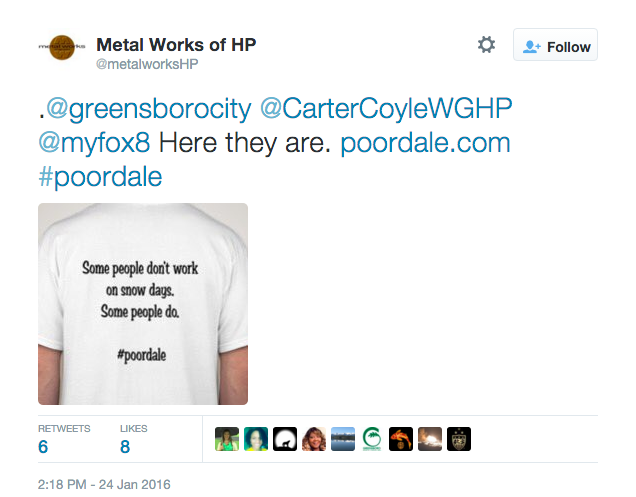The height and width of the screenshot is (497, 636).
Task: Open the green palm logo avatar
Action: [372, 439]
